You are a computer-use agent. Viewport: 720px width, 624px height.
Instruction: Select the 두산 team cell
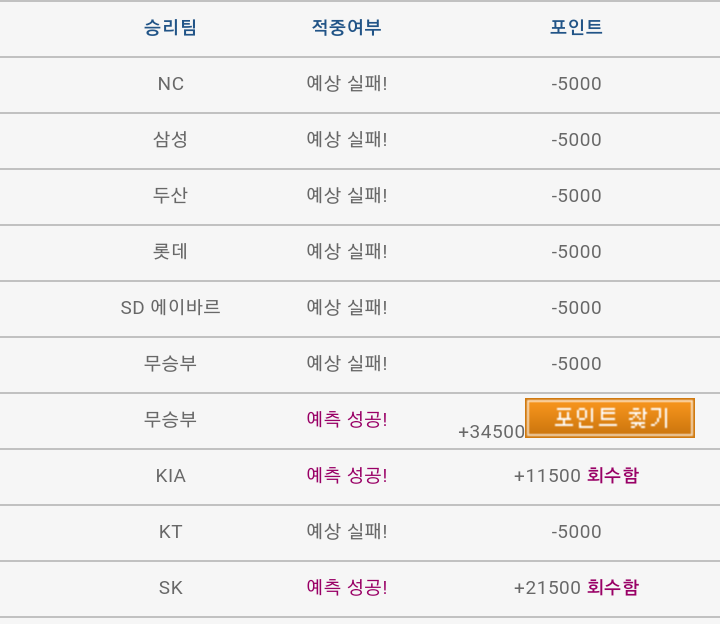click(170, 196)
